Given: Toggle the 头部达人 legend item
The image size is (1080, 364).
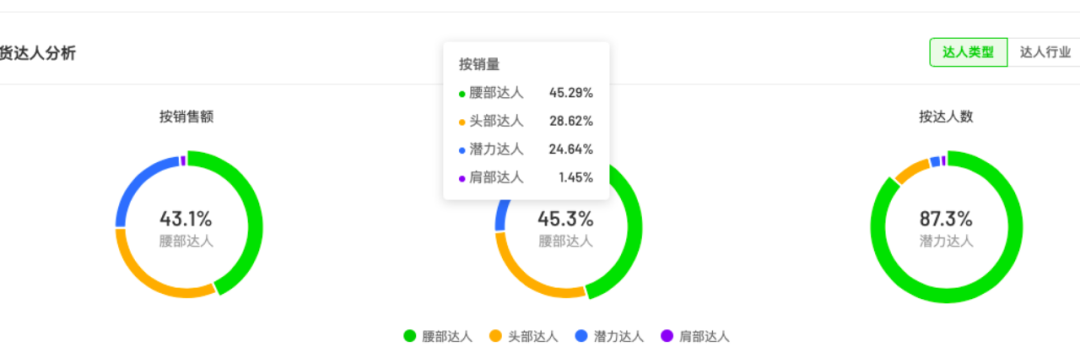Looking at the screenshot, I should [x=523, y=336].
